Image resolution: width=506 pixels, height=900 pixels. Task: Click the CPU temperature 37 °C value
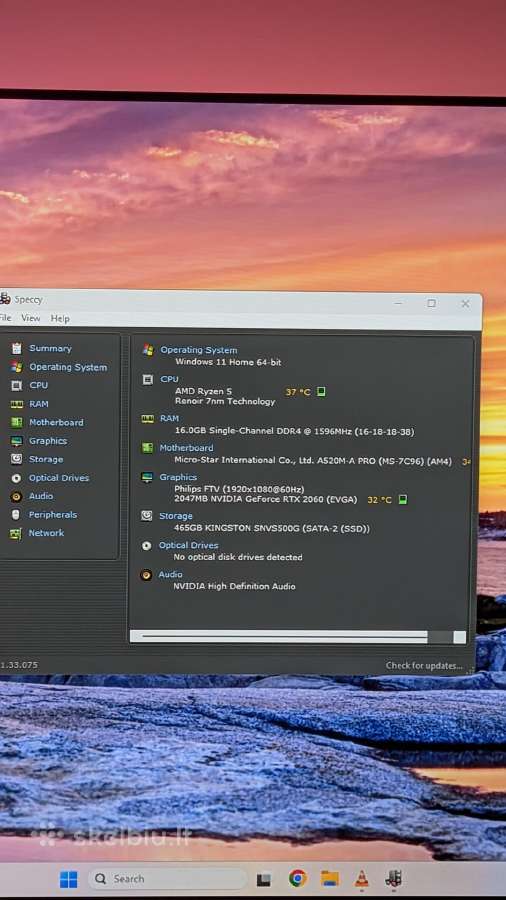[298, 392]
